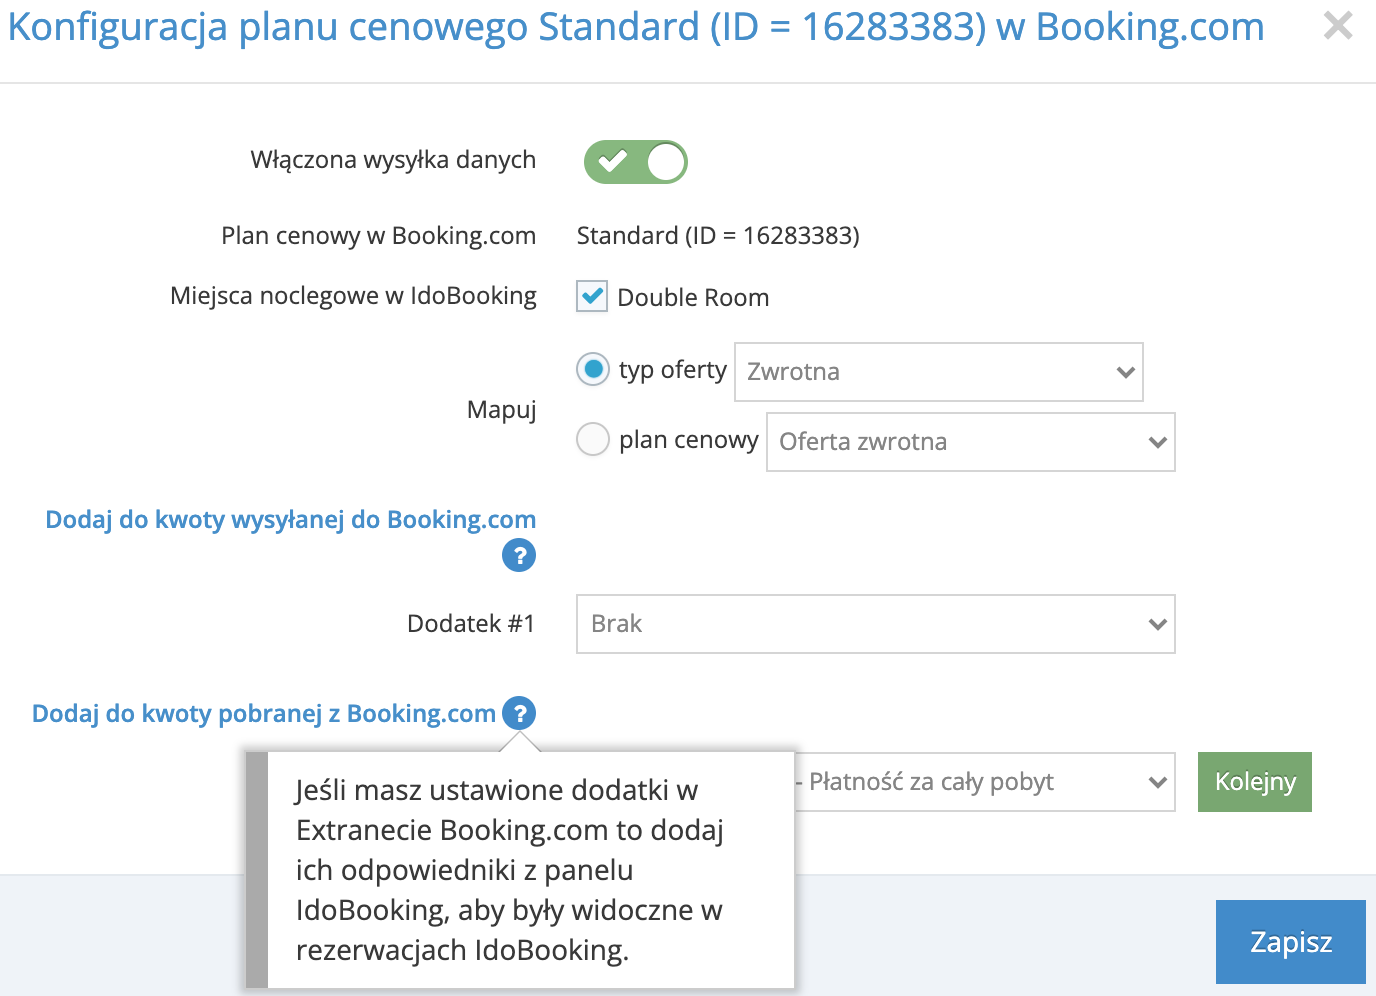Click help icon beside 'Dodaj do kwoty pobranej'

(x=519, y=713)
